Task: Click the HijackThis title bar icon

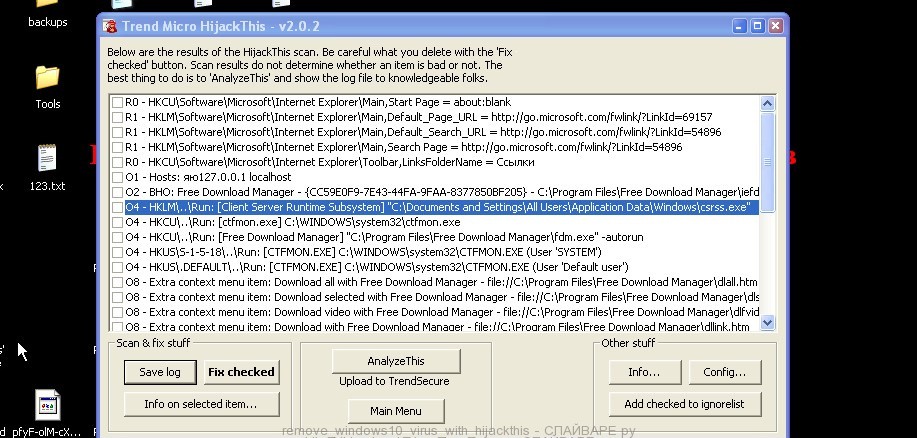Action: [x=109, y=26]
